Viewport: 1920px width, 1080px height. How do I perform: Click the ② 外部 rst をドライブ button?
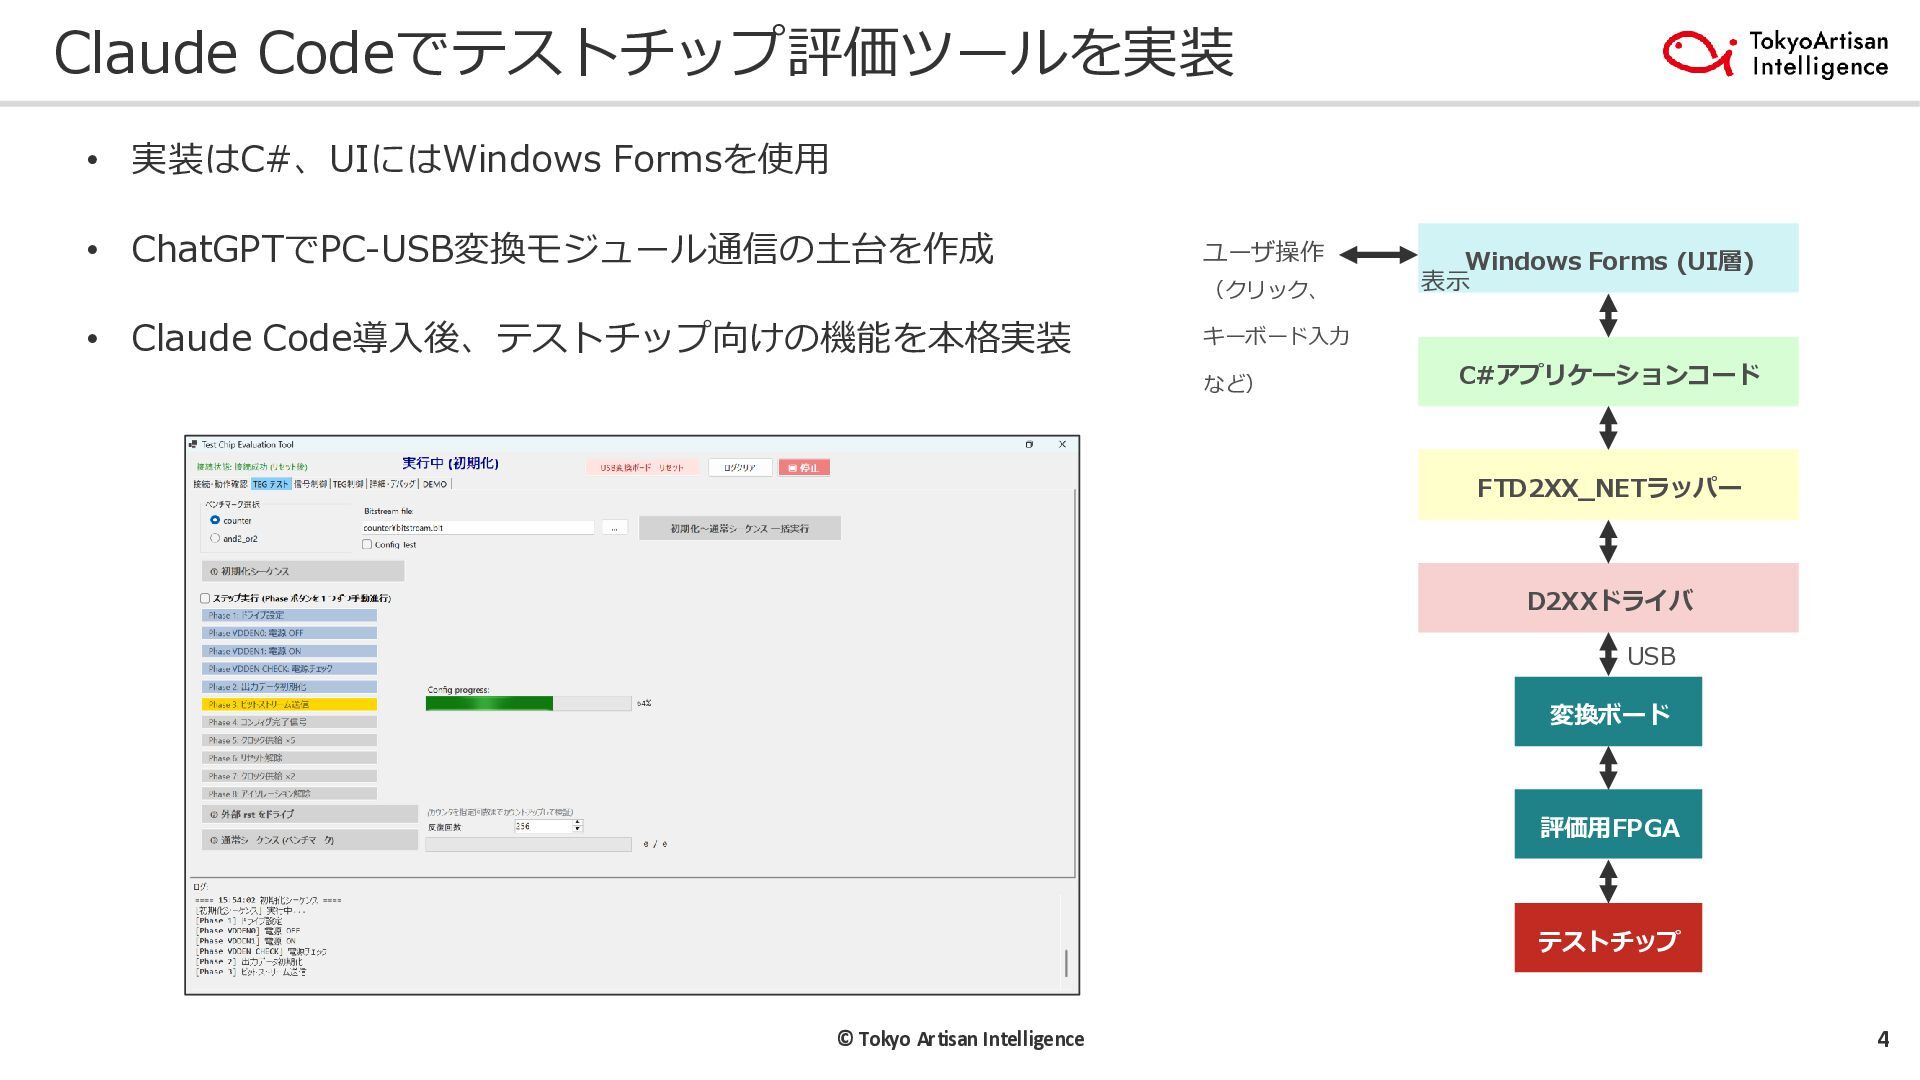310,814
